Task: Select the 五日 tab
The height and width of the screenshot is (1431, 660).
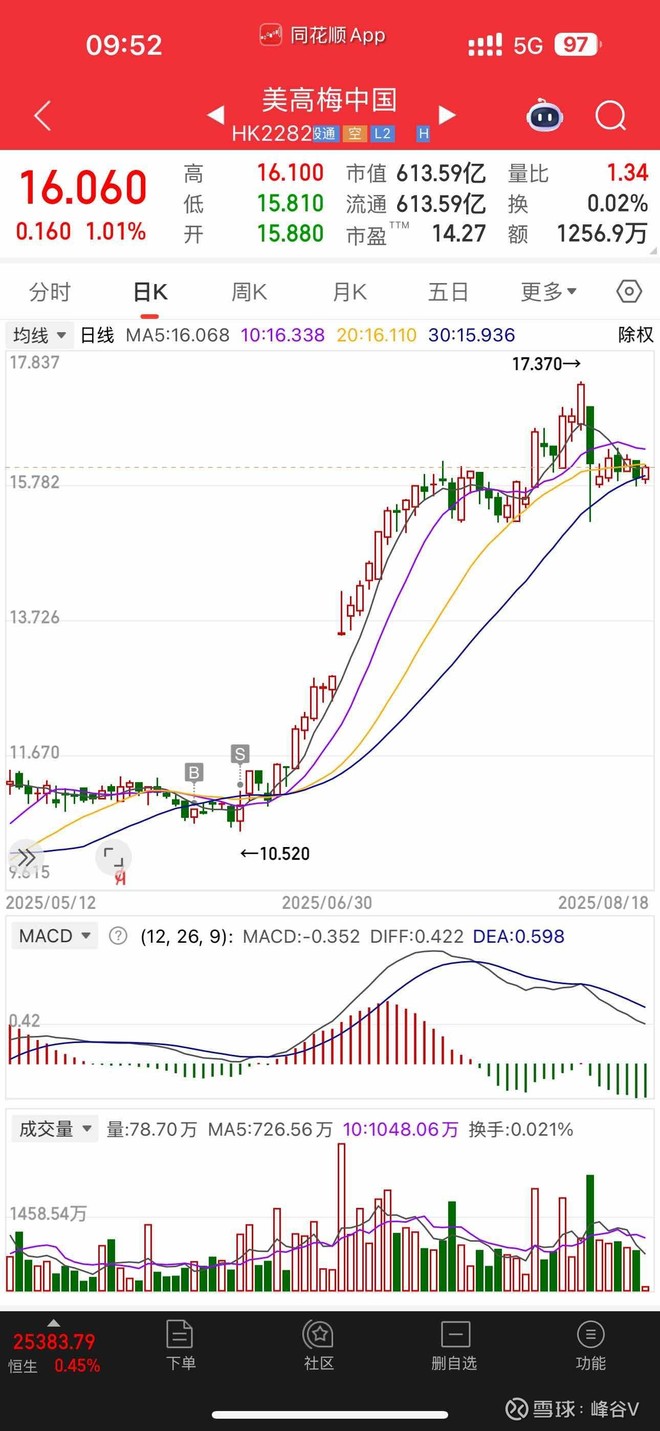Action: tap(448, 292)
